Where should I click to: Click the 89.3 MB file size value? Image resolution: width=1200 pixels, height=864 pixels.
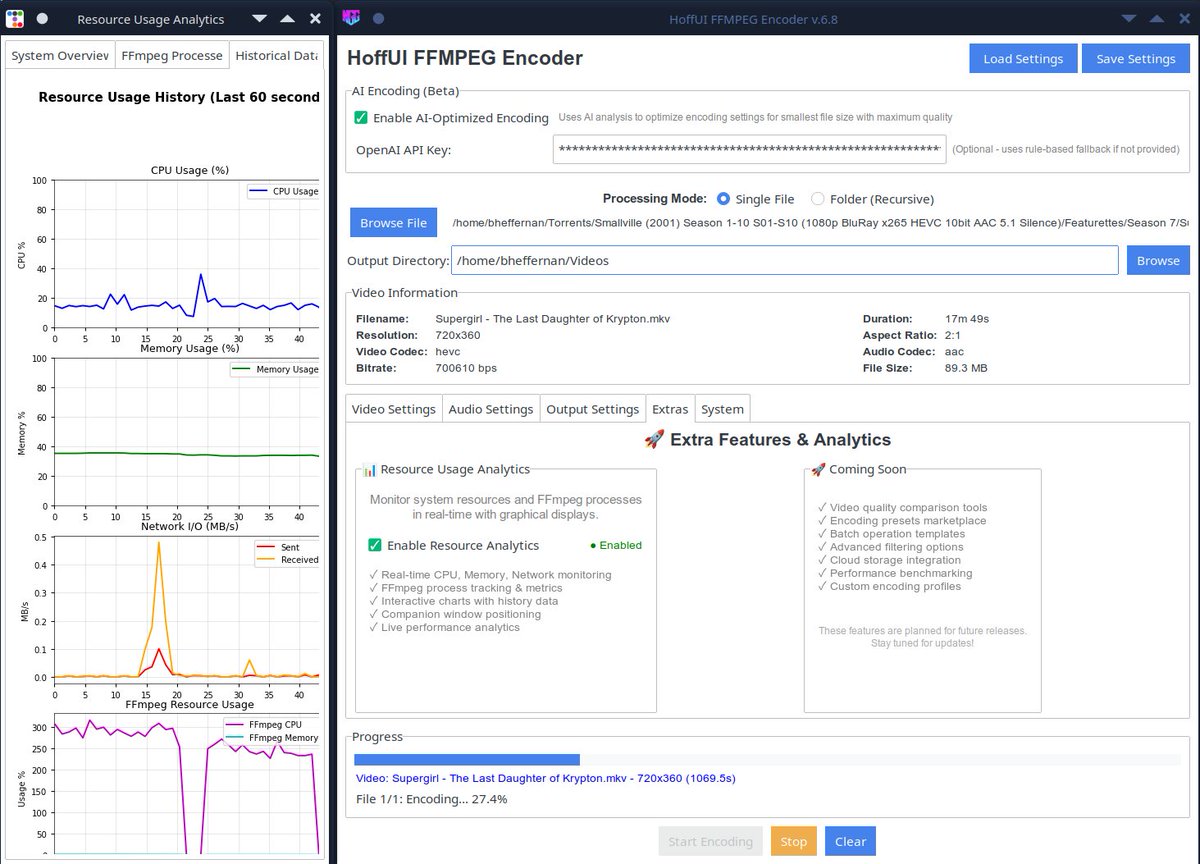tap(966, 368)
